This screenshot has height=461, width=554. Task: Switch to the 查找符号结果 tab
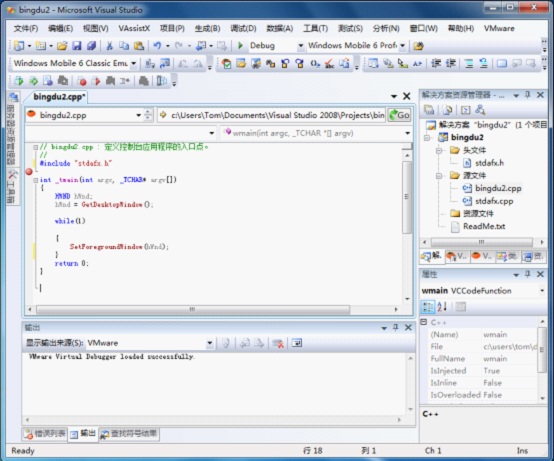tap(129, 434)
